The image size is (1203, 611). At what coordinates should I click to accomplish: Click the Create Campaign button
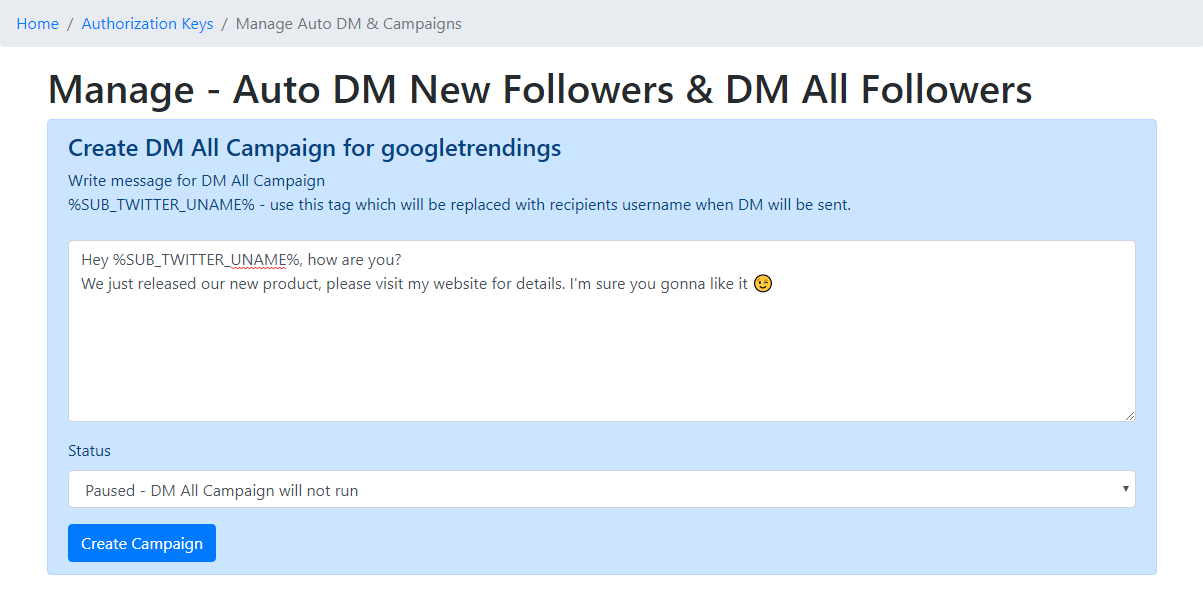(x=142, y=543)
